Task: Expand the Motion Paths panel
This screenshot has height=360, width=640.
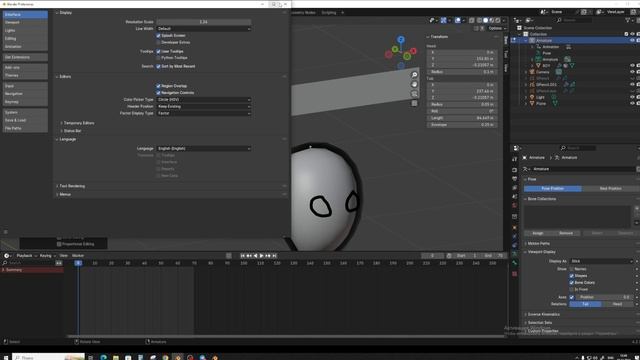Action: click(x=538, y=244)
